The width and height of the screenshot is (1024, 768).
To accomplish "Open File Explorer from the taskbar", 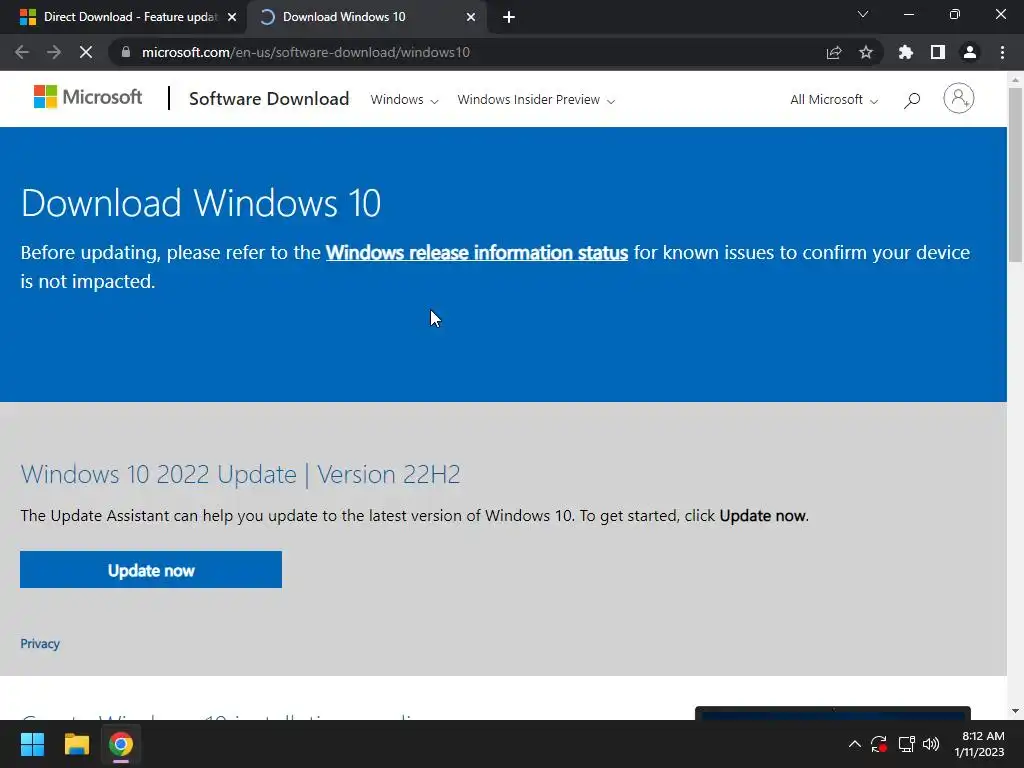I will [x=76, y=744].
